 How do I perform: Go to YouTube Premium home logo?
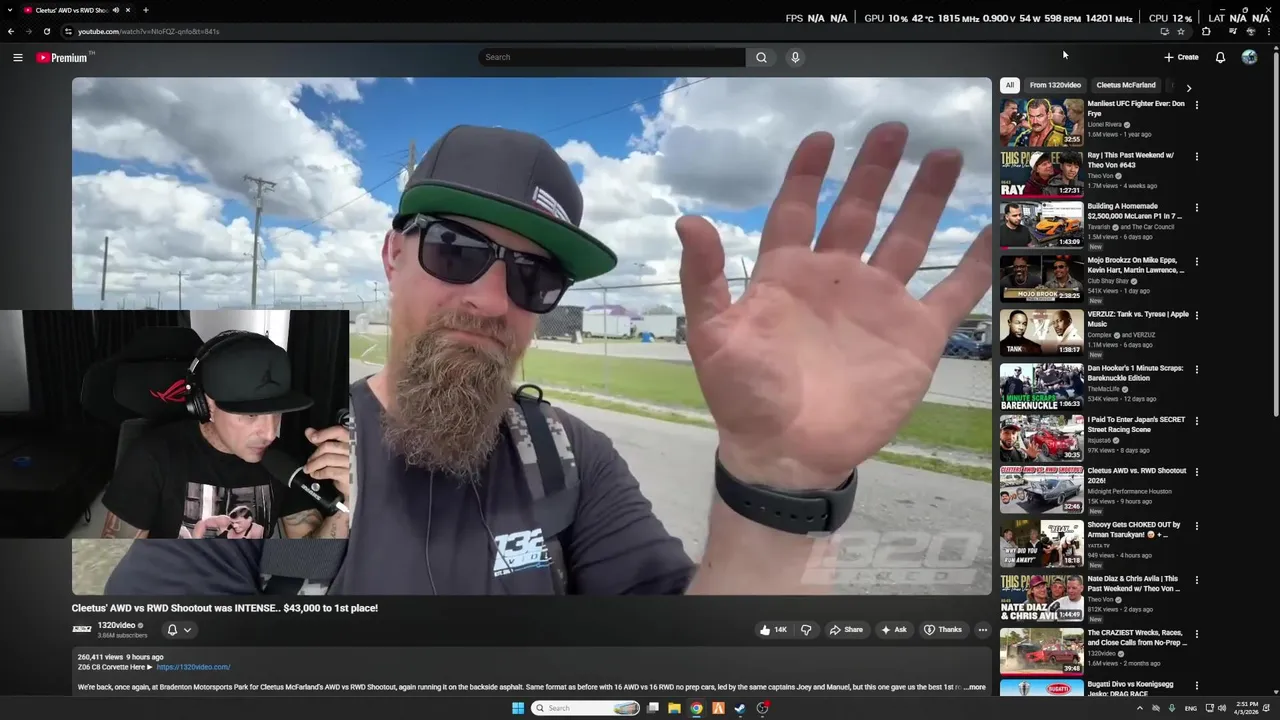[64, 57]
